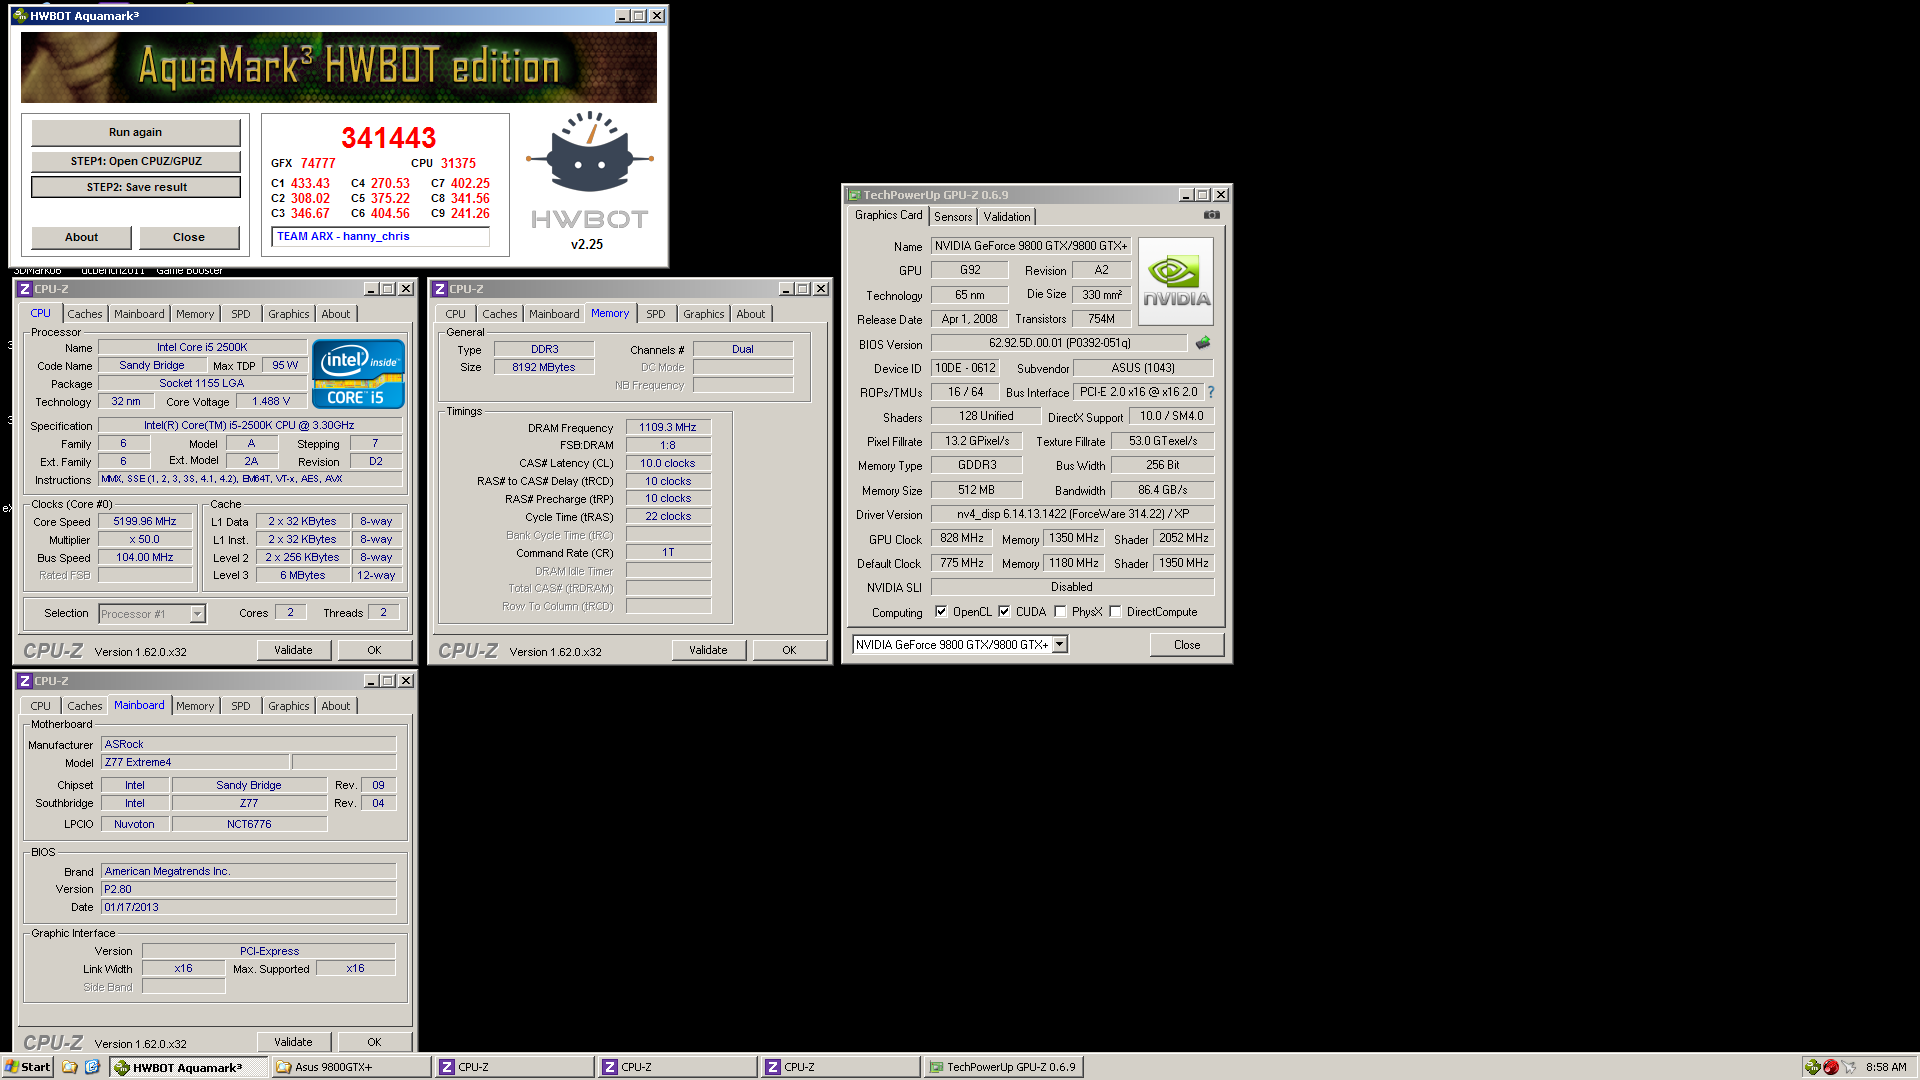The height and width of the screenshot is (1080, 1920).
Task: Toggle the CUDA checkbox
Action: (1004, 612)
